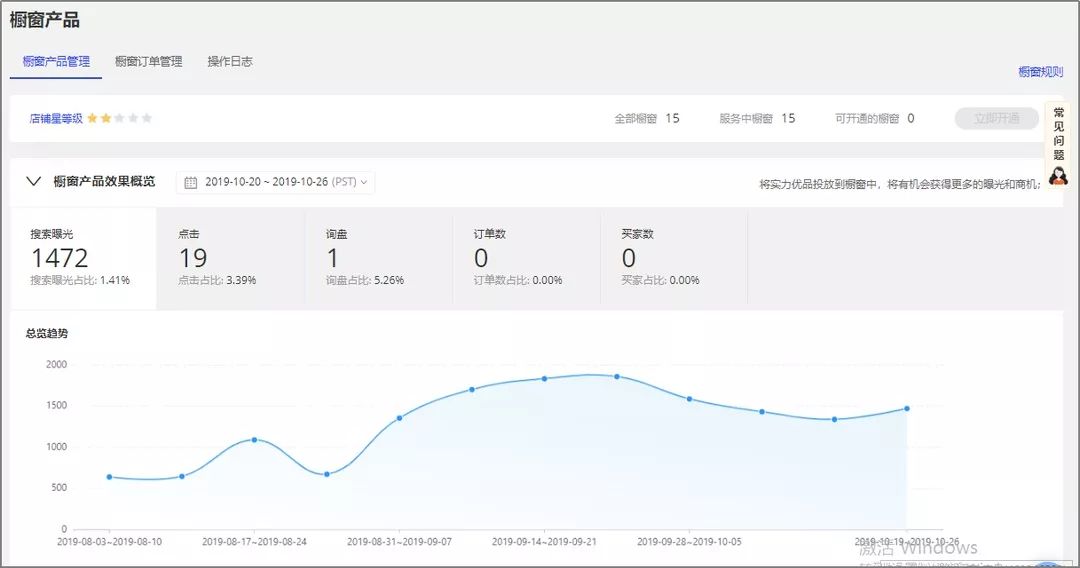1080x568 pixels.
Task: Open the 操作日志 tab
Action: coord(230,62)
